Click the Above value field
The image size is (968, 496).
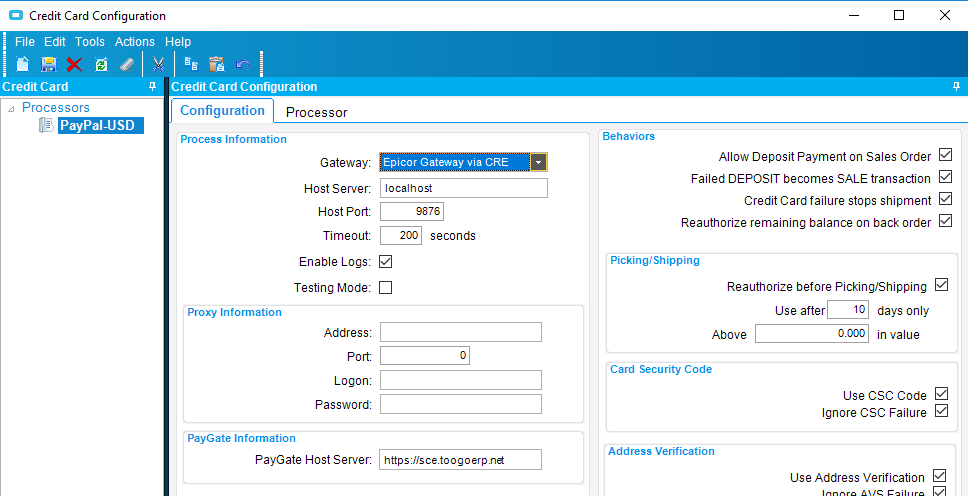coord(812,334)
